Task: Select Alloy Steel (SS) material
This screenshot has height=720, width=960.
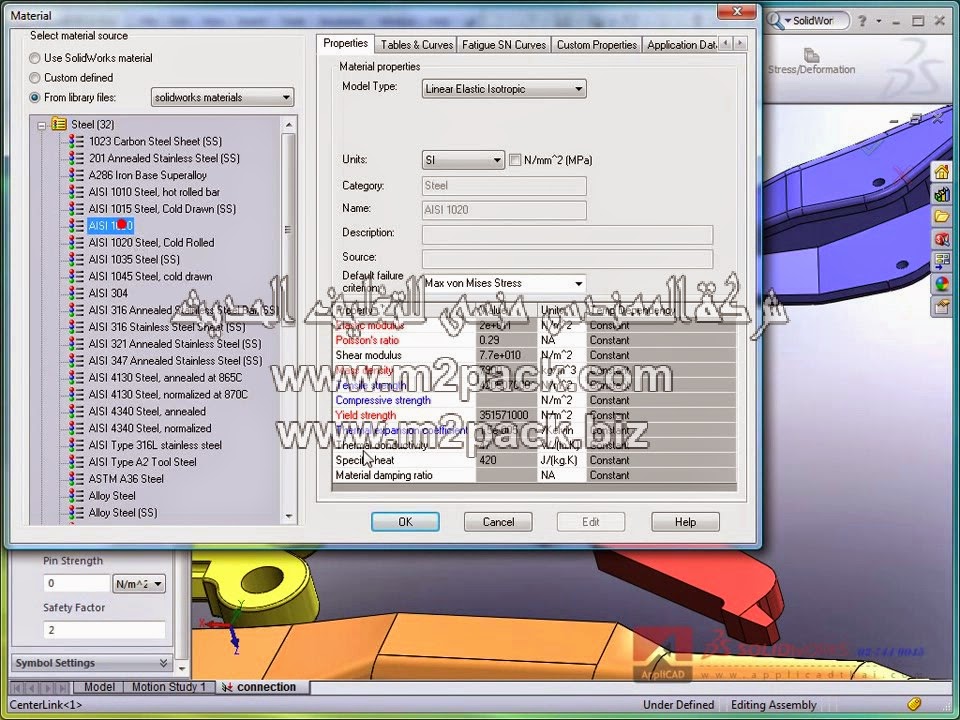Action: [x=122, y=512]
